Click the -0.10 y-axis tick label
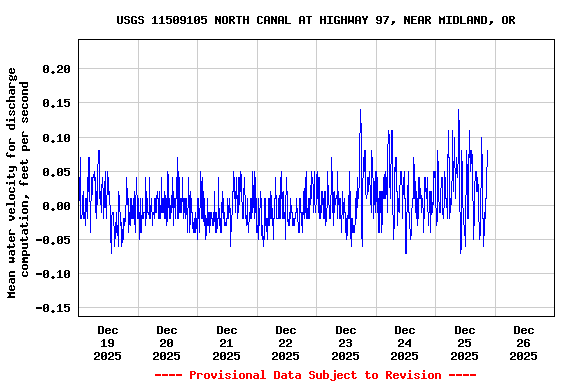The height and width of the screenshot is (384, 576). (x=53, y=274)
